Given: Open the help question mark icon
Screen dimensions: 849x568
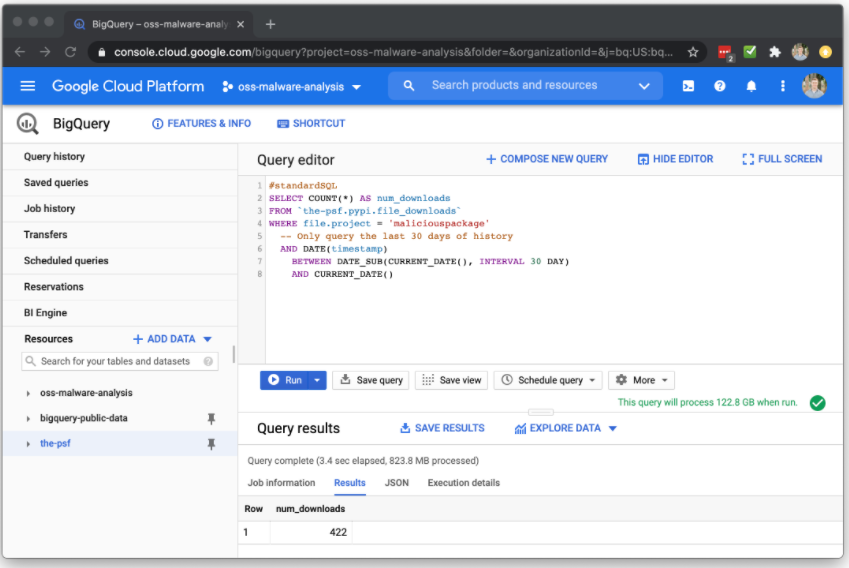Looking at the screenshot, I should [719, 86].
